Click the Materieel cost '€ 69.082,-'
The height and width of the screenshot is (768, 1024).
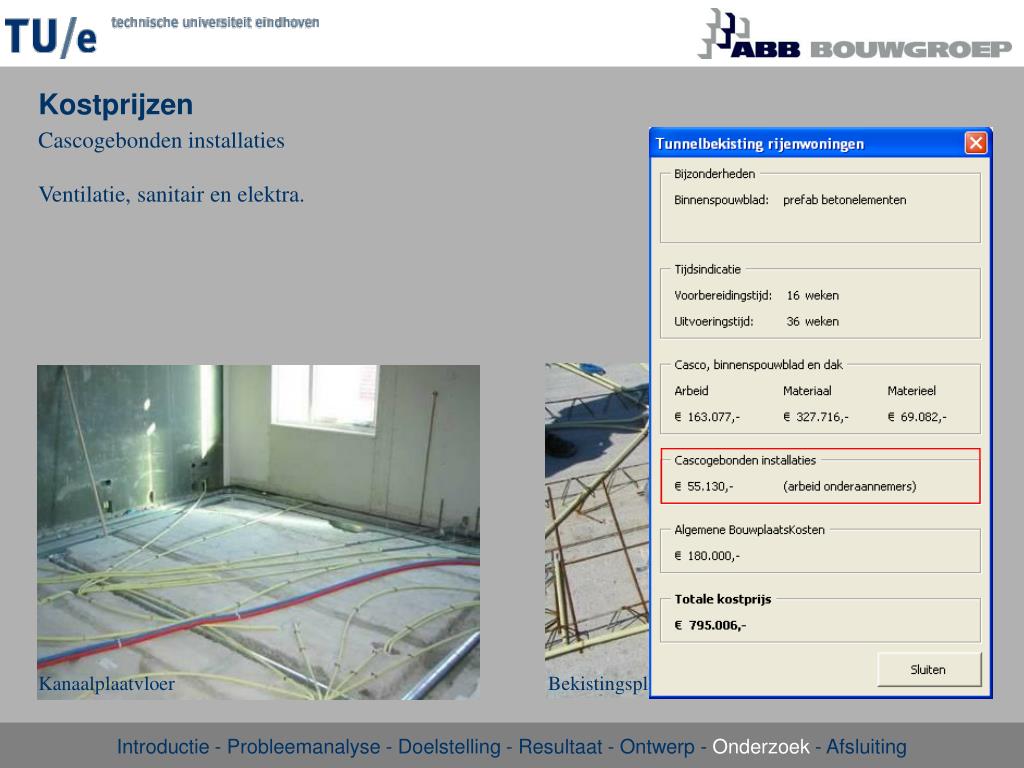[917, 417]
